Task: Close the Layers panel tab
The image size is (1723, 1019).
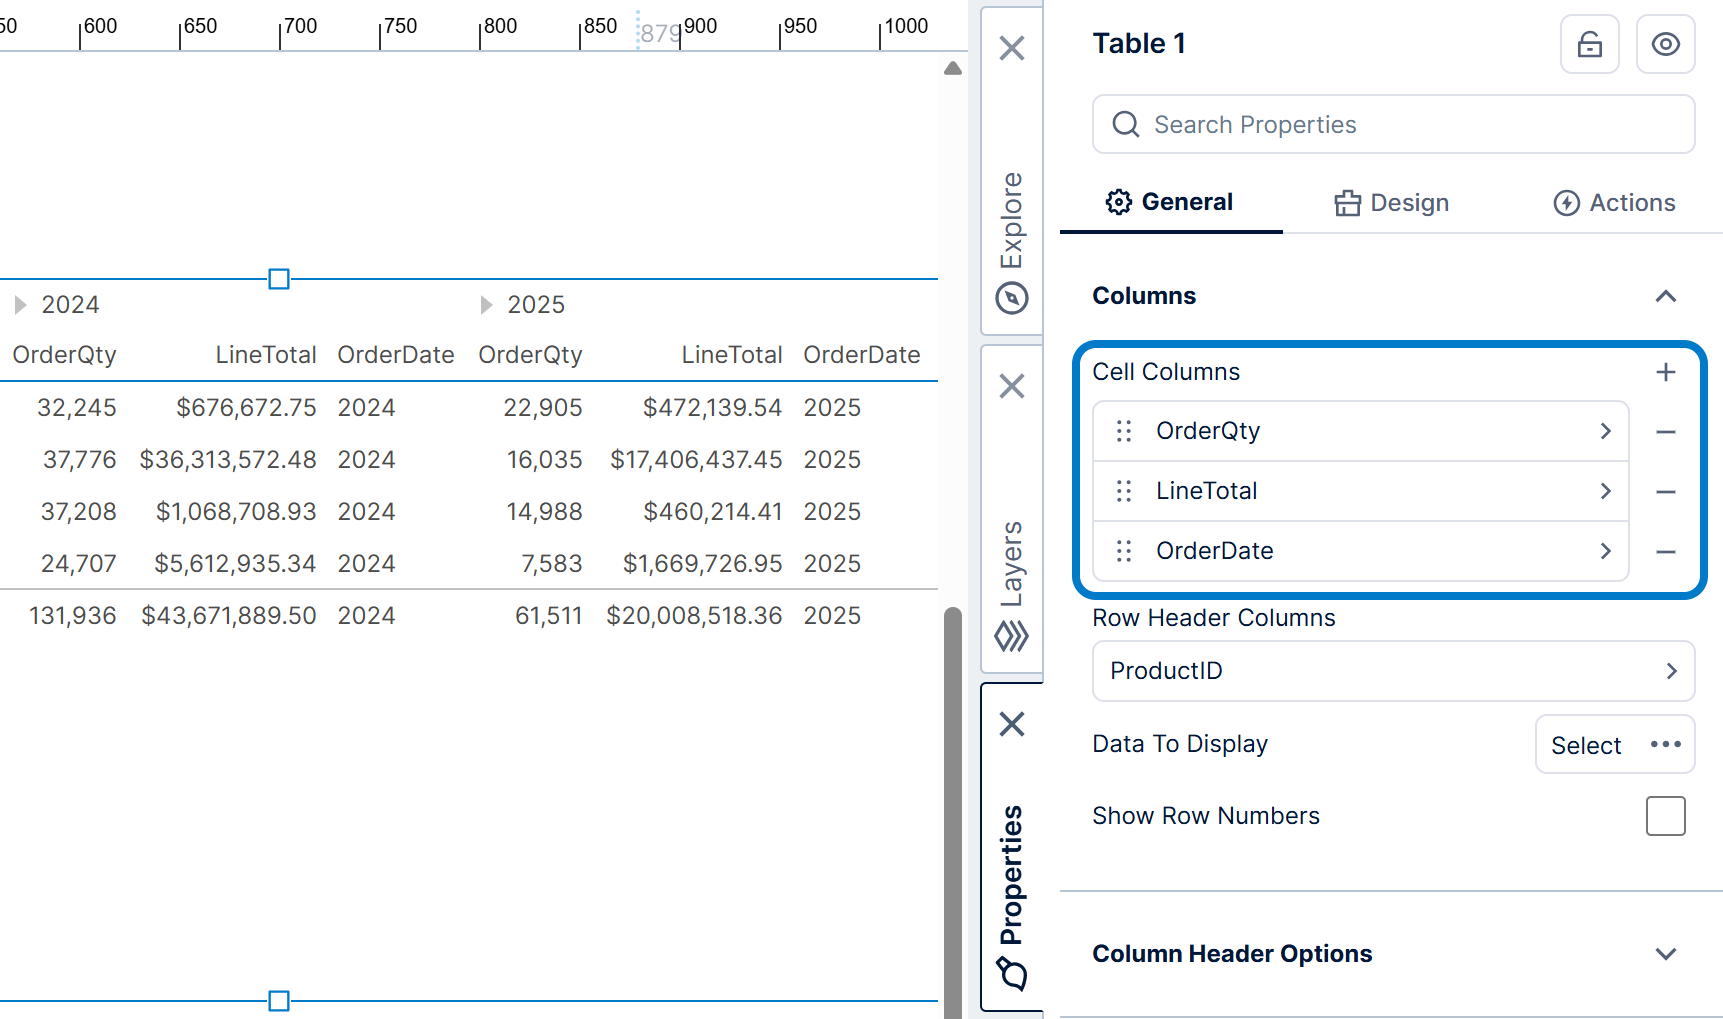Action: pos(1012,386)
